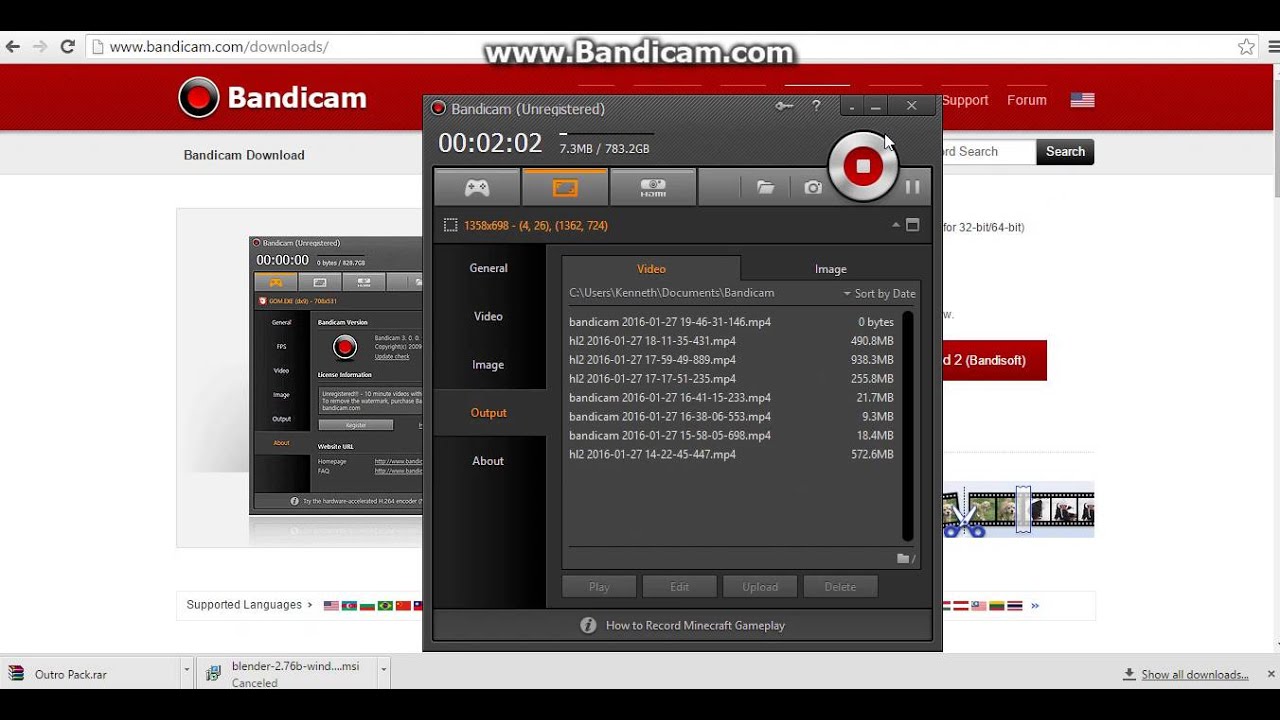Select Screen recording mode icon
1280x720 pixels.
565,187
